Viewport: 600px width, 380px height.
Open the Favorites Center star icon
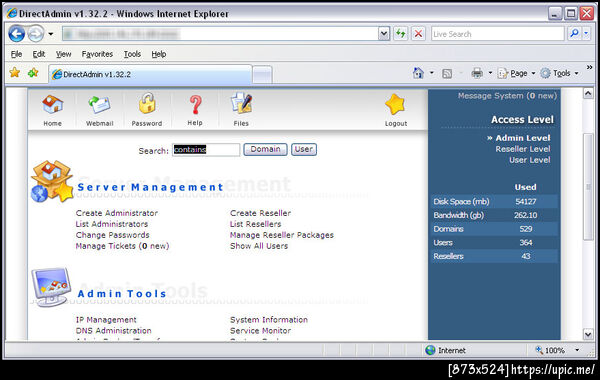[x=15, y=72]
